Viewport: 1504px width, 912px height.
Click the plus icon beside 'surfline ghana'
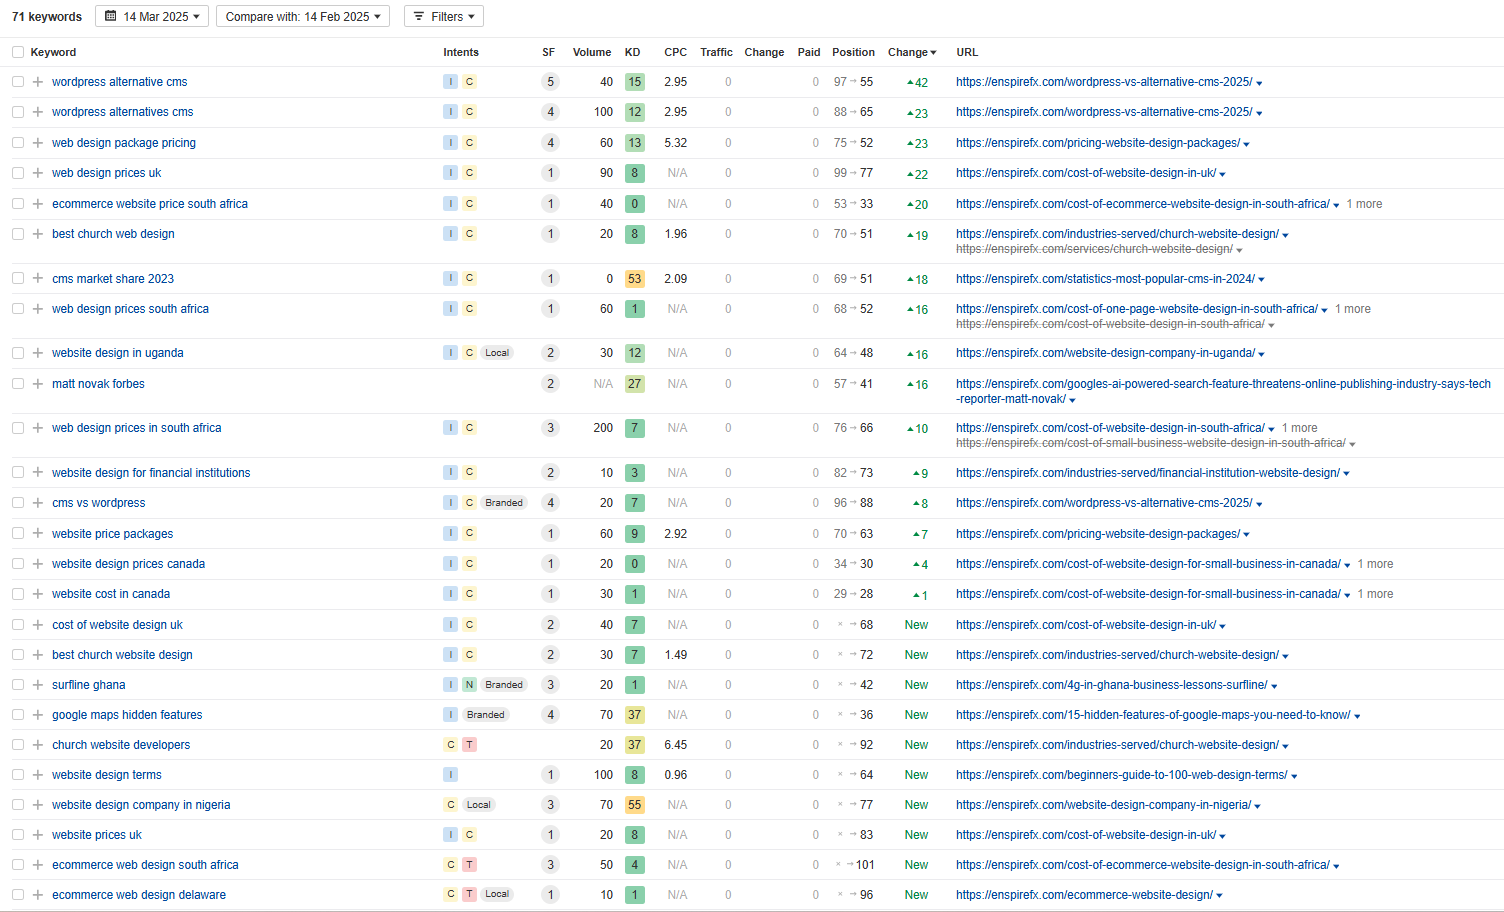tap(37, 685)
